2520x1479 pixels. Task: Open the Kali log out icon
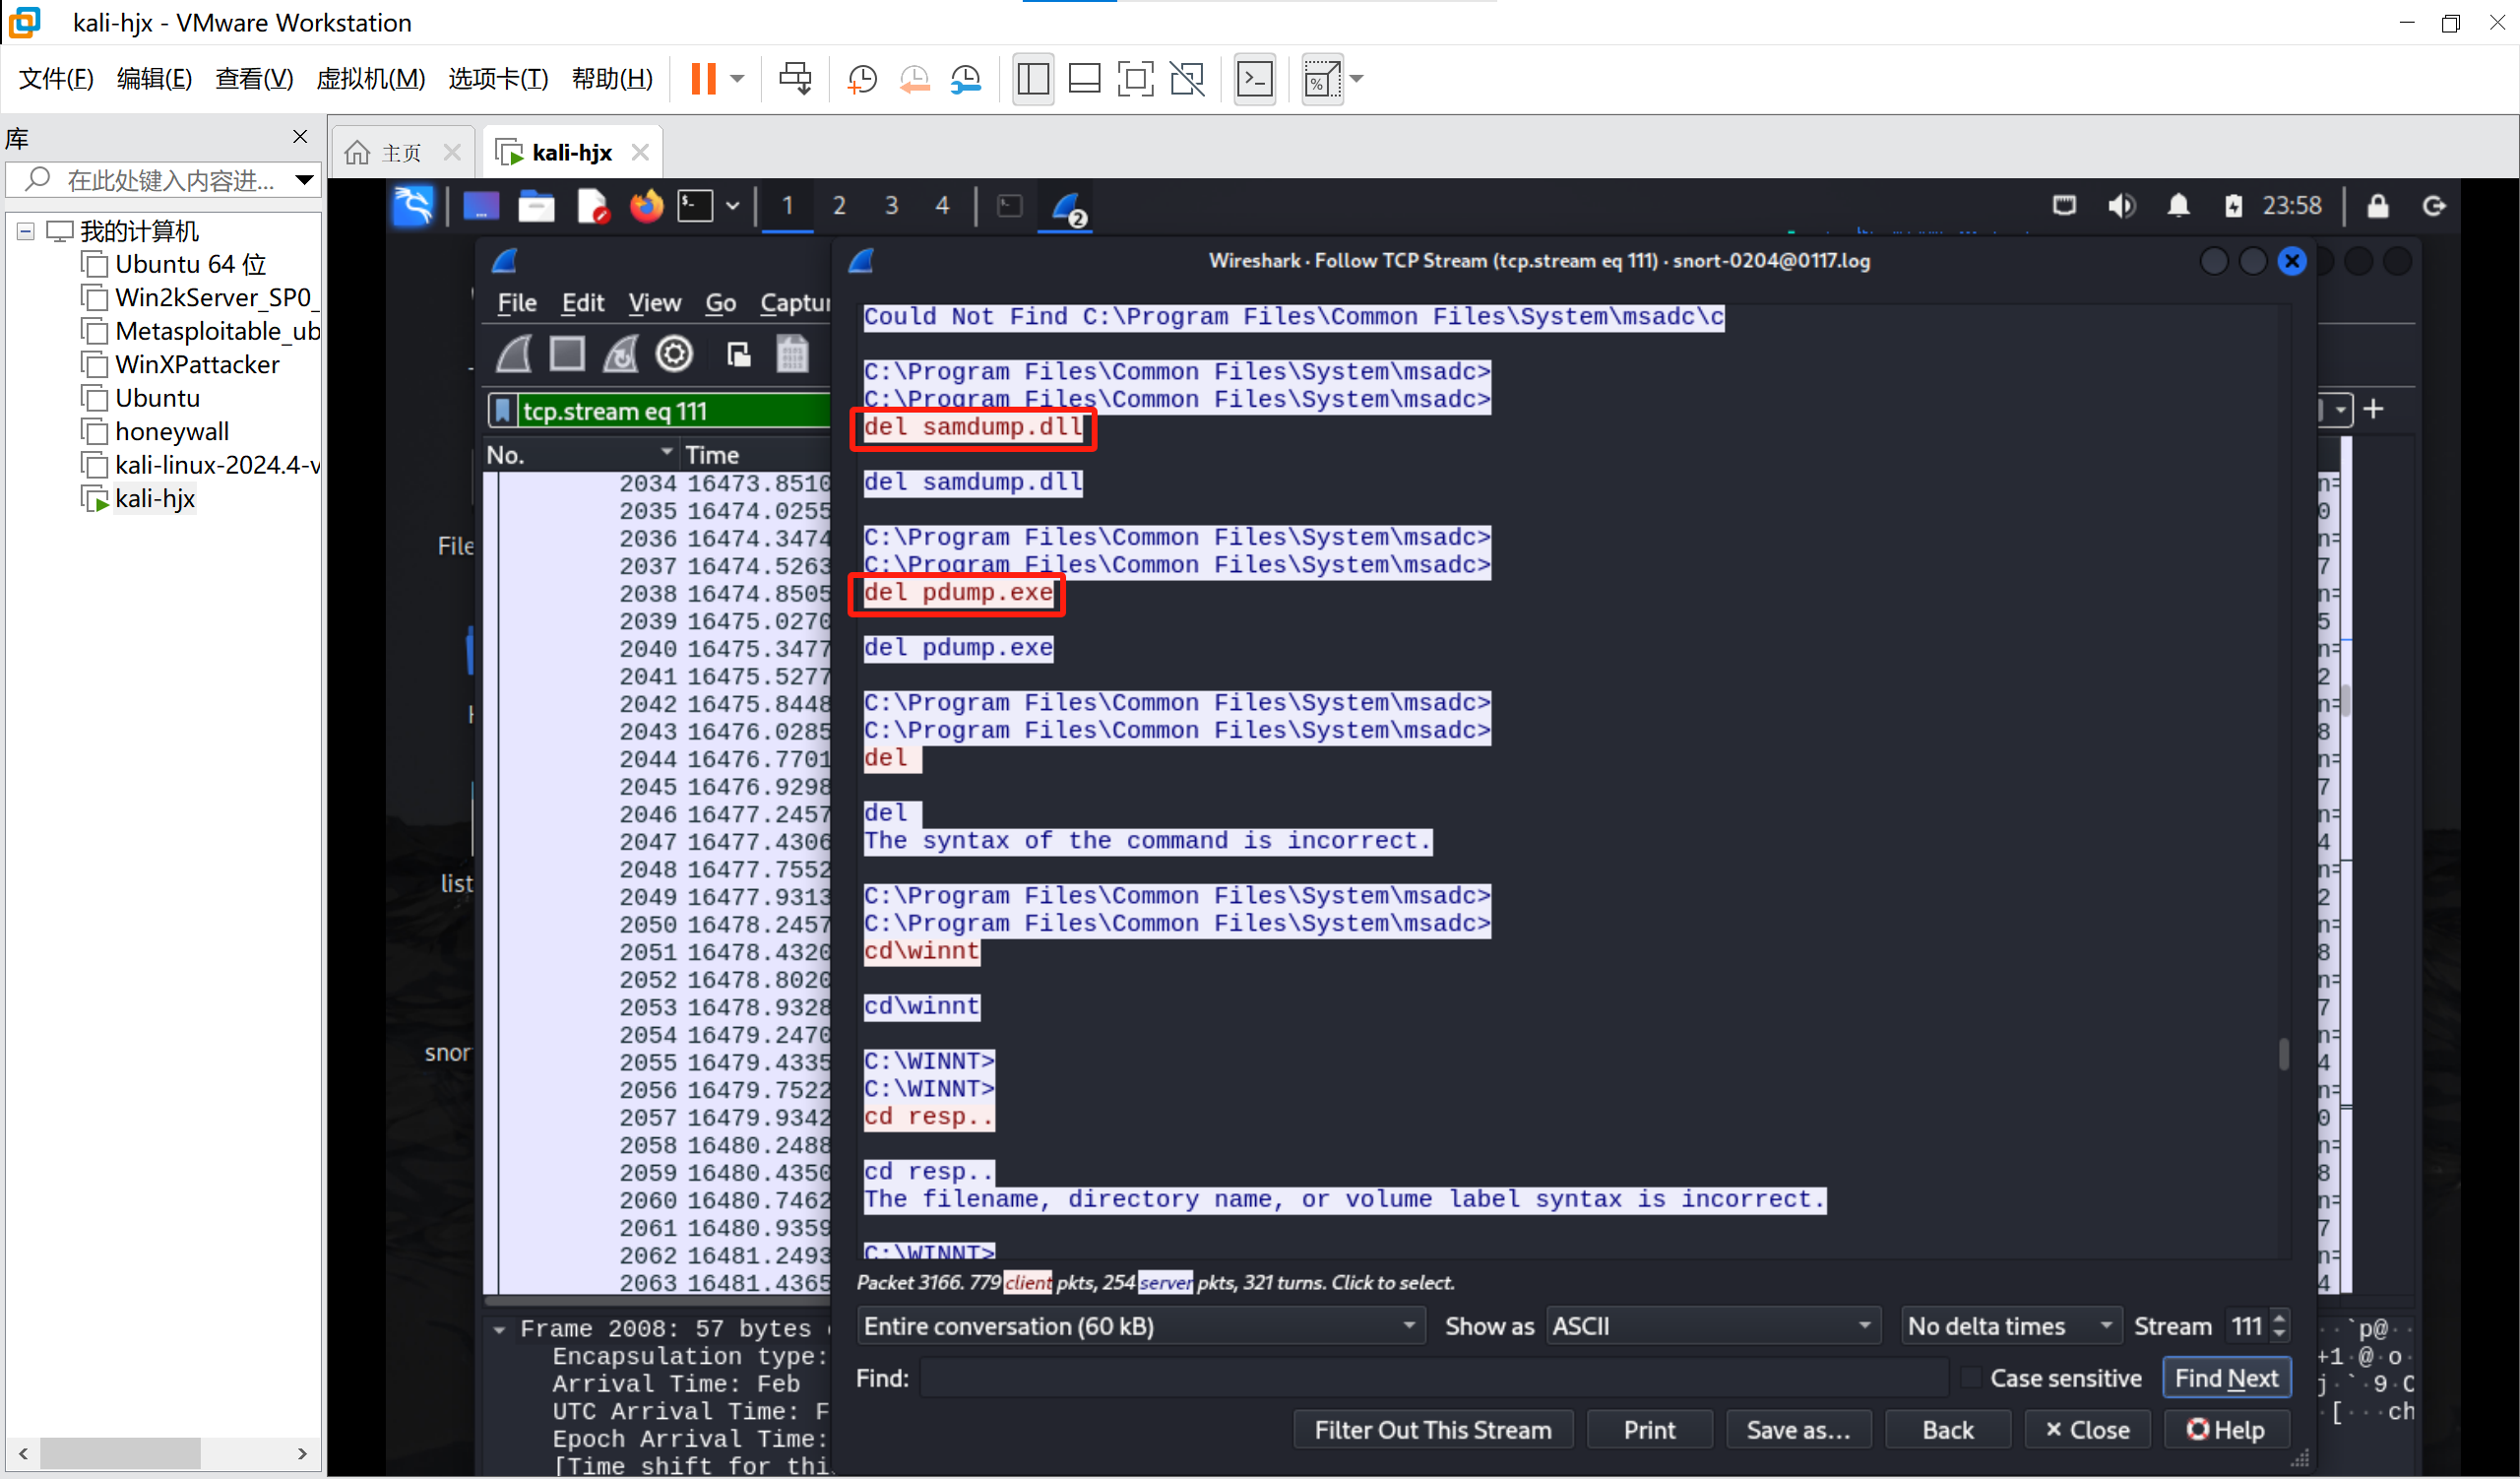pyautogui.click(x=2434, y=206)
